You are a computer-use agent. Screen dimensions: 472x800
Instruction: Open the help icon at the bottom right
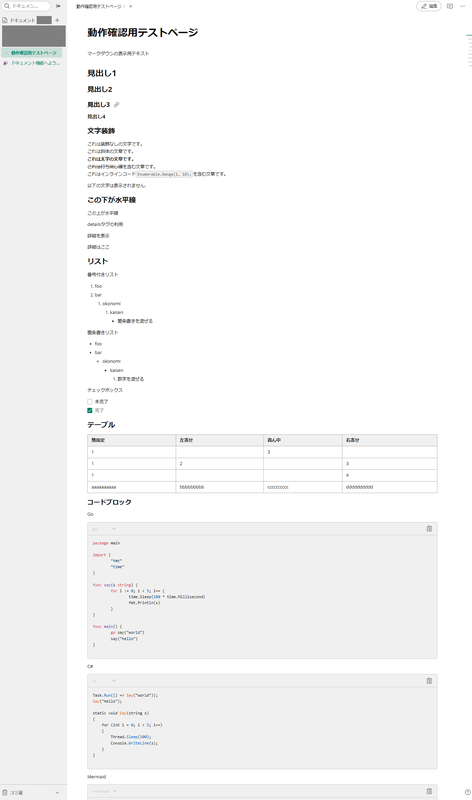tap(467, 792)
